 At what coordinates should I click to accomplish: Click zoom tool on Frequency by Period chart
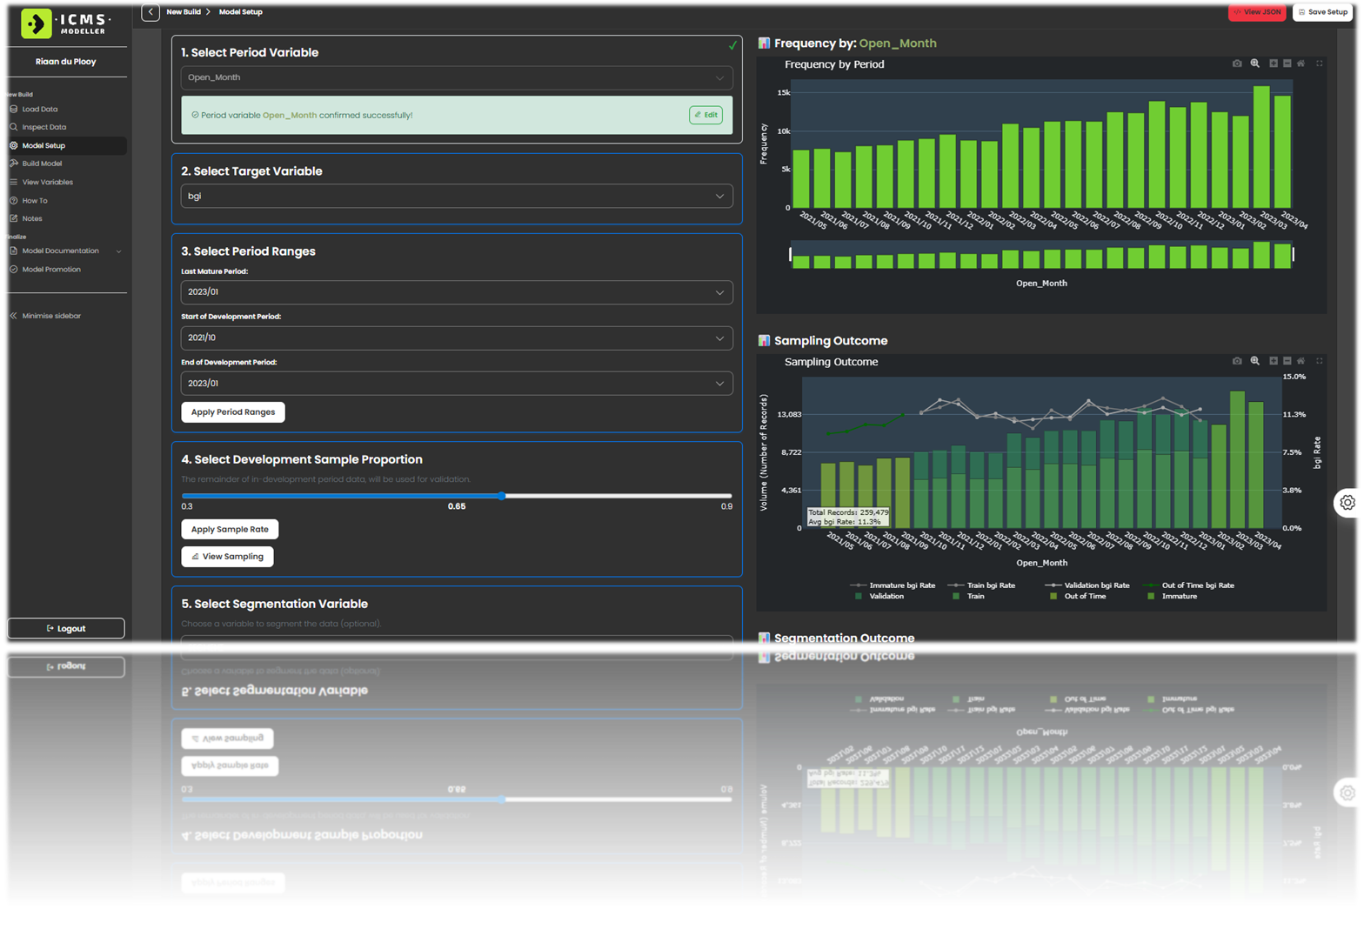pyautogui.click(x=1255, y=63)
